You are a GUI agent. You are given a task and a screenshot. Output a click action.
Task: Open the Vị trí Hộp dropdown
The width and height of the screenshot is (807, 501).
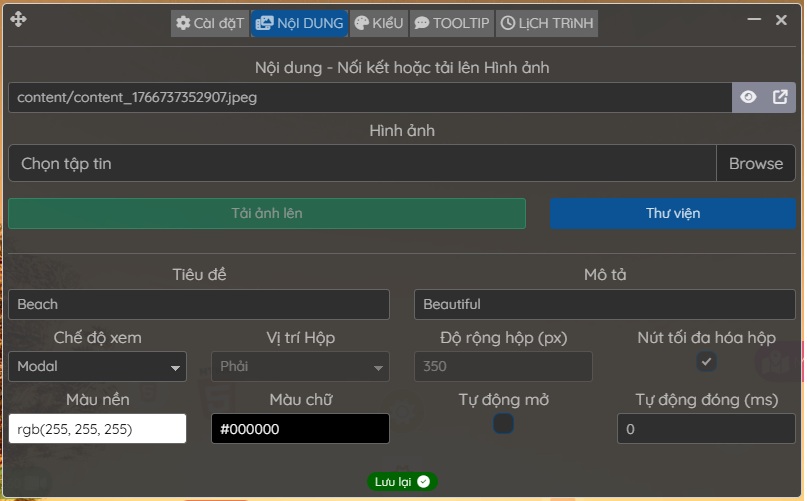[300, 367]
